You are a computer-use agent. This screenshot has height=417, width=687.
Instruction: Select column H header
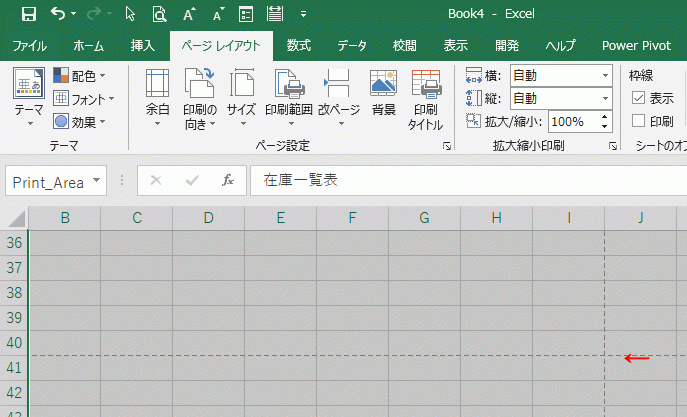point(496,218)
